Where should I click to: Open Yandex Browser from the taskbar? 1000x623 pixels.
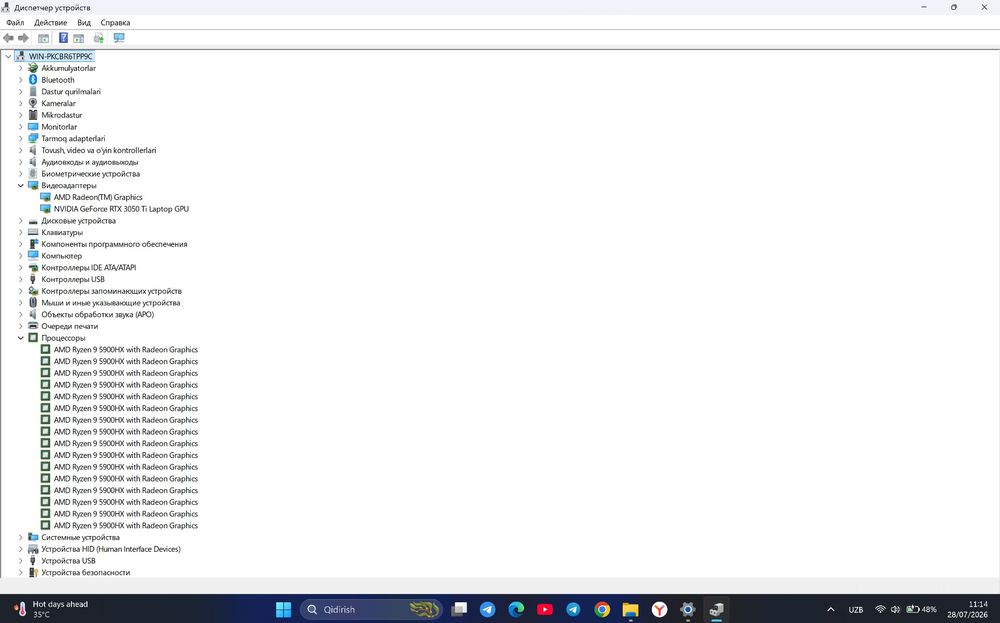point(659,610)
